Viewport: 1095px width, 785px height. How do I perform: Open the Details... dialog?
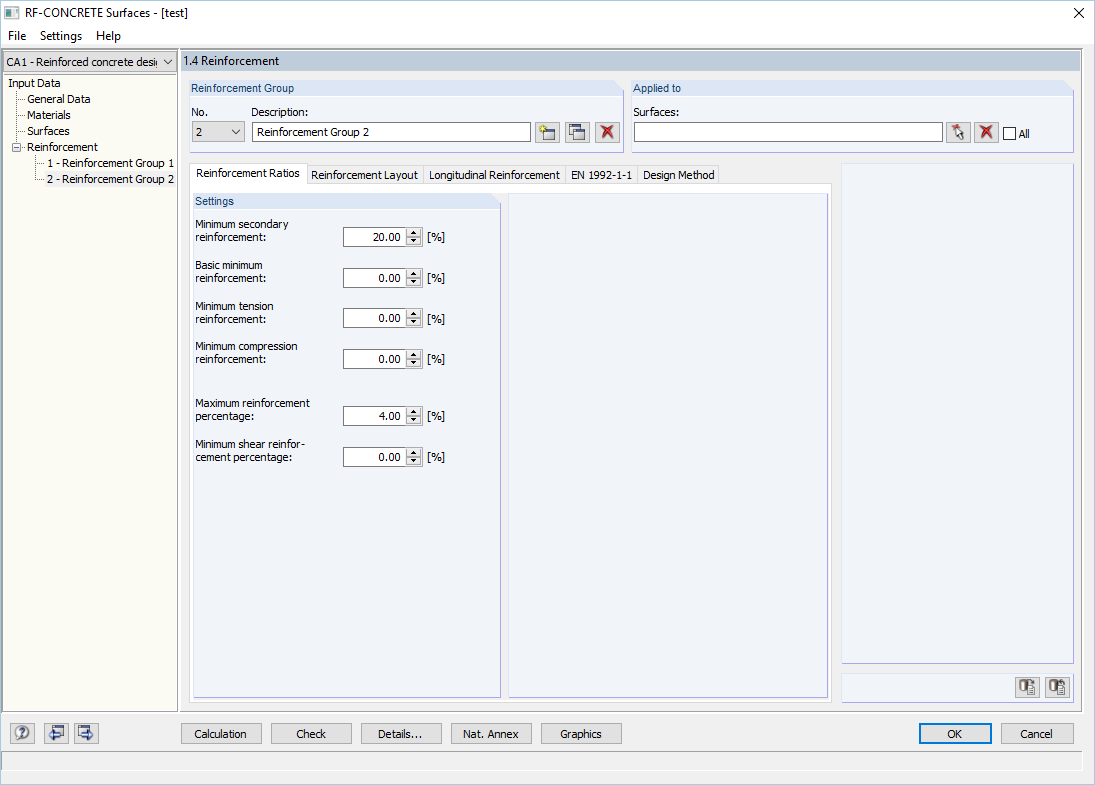click(400, 734)
